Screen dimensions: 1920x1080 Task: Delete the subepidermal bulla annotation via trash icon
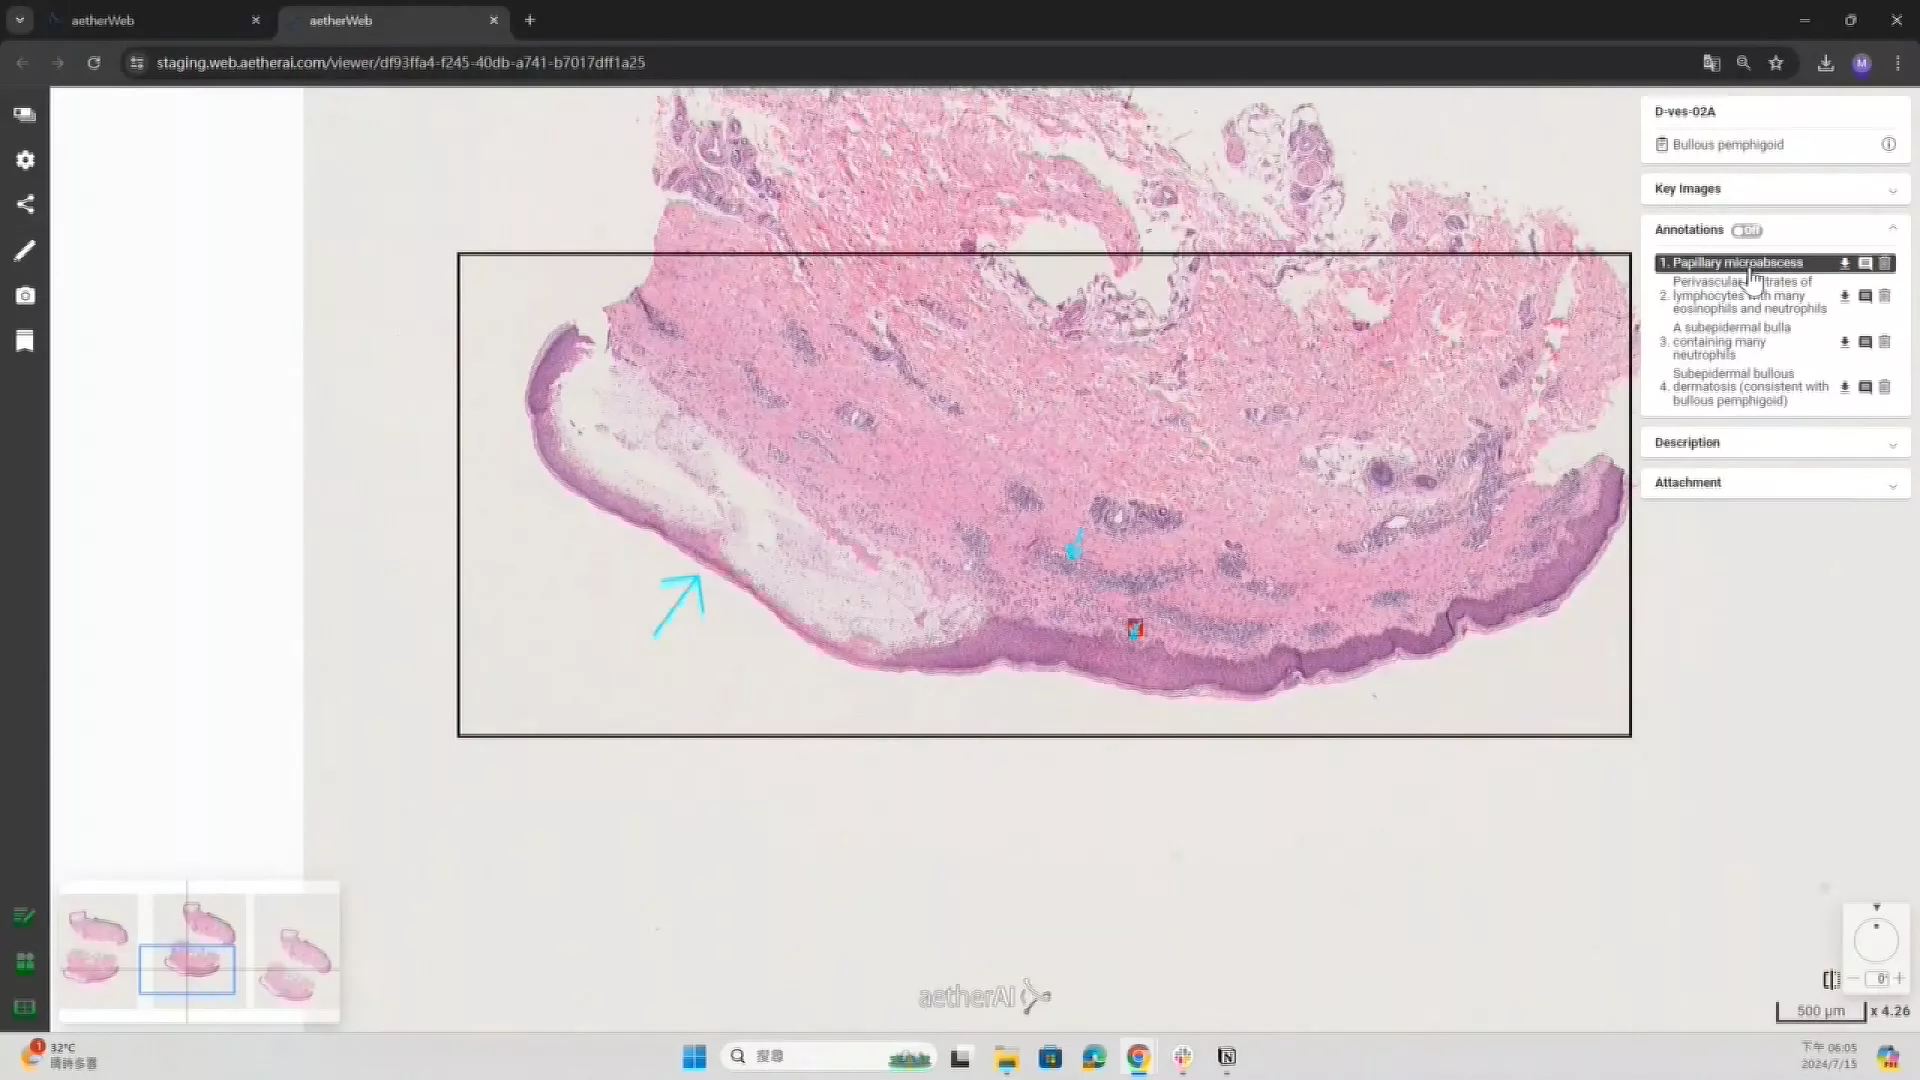(1885, 342)
